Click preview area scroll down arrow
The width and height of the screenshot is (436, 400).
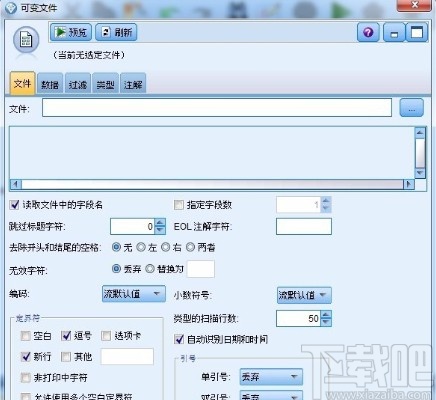coord(420,173)
